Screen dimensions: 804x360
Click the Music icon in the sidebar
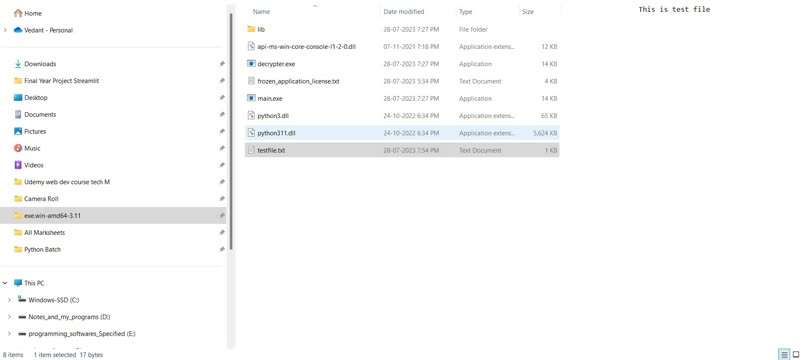(x=18, y=148)
